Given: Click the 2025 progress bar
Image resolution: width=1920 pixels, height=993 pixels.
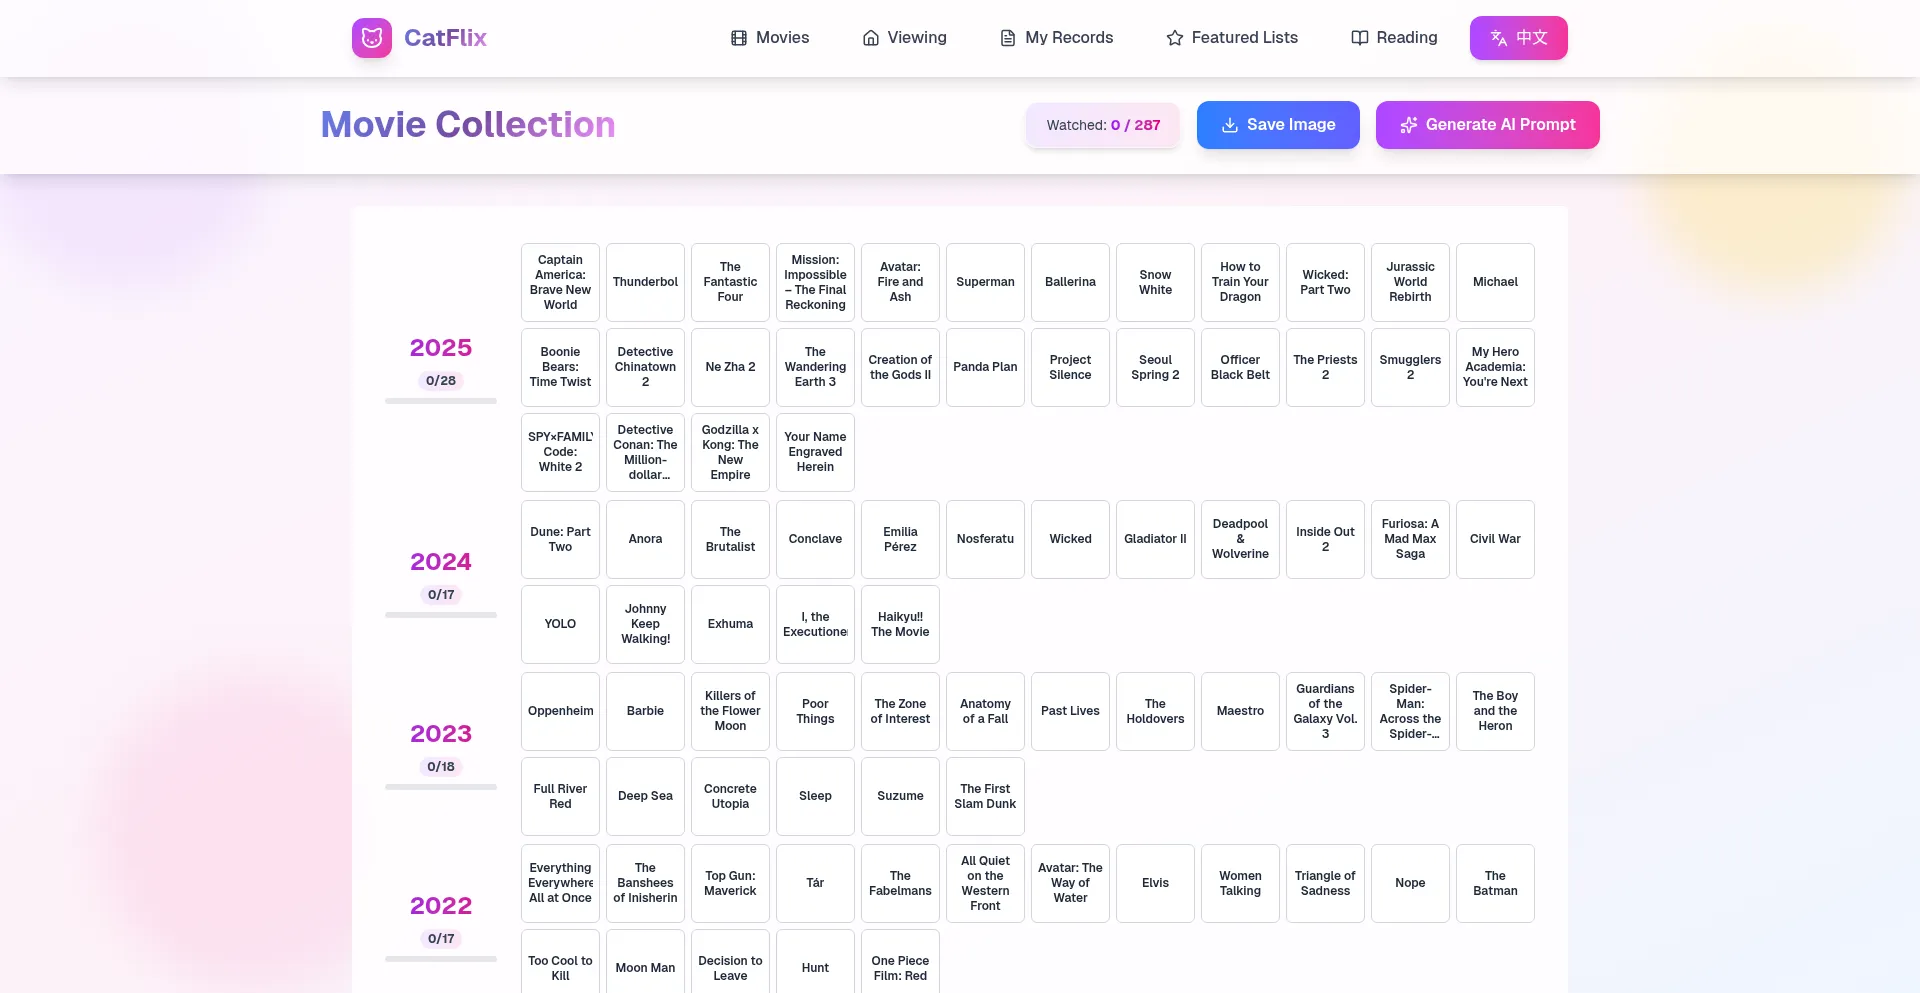Looking at the screenshot, I should [x=441, y=401].
